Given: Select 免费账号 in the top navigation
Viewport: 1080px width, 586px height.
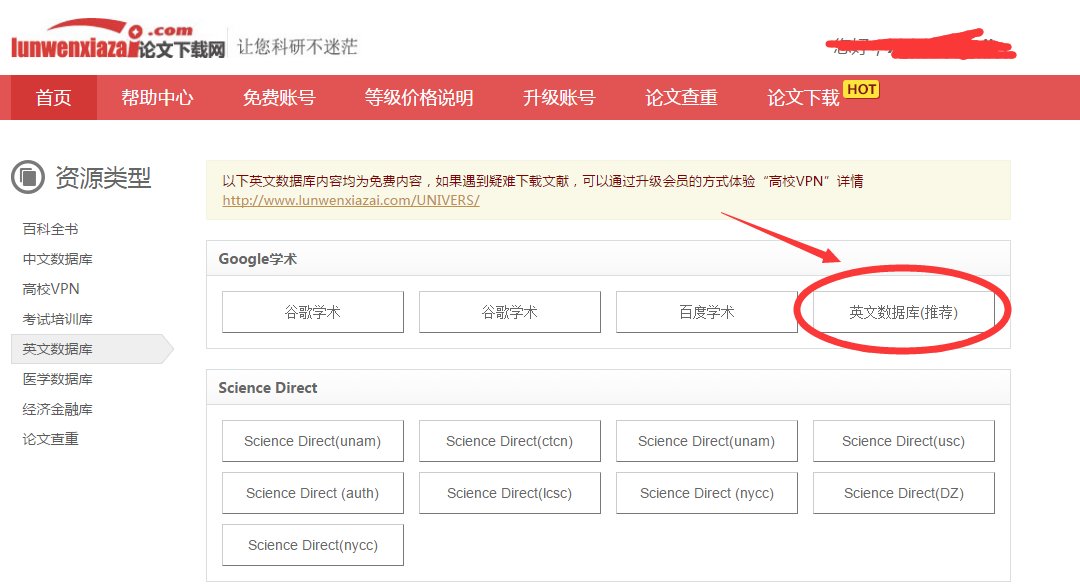Looking at the screenshot, I should pos(279,98).
